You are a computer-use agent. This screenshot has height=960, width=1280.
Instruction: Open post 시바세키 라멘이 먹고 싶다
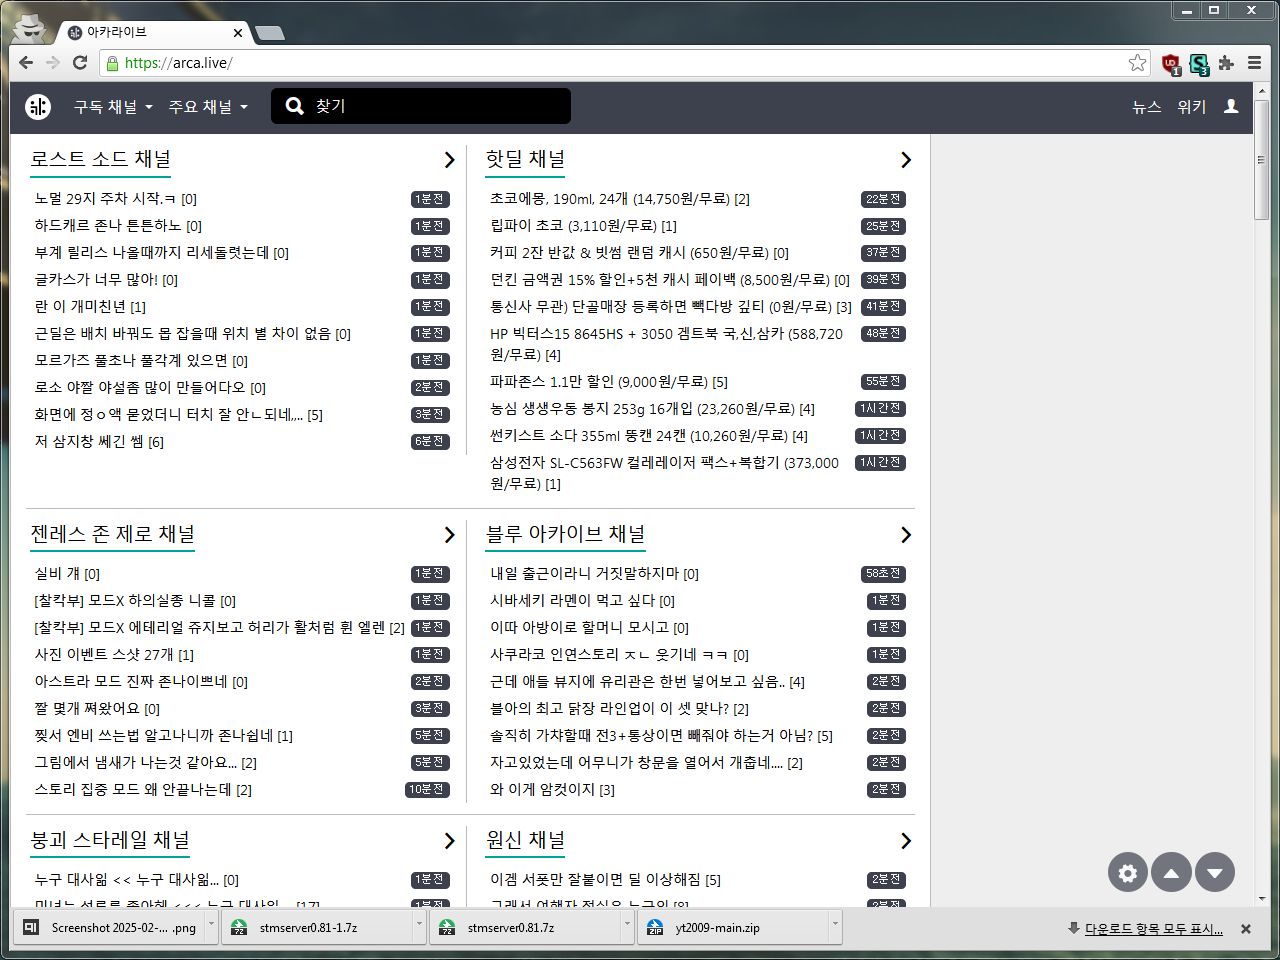coord(582,601)
